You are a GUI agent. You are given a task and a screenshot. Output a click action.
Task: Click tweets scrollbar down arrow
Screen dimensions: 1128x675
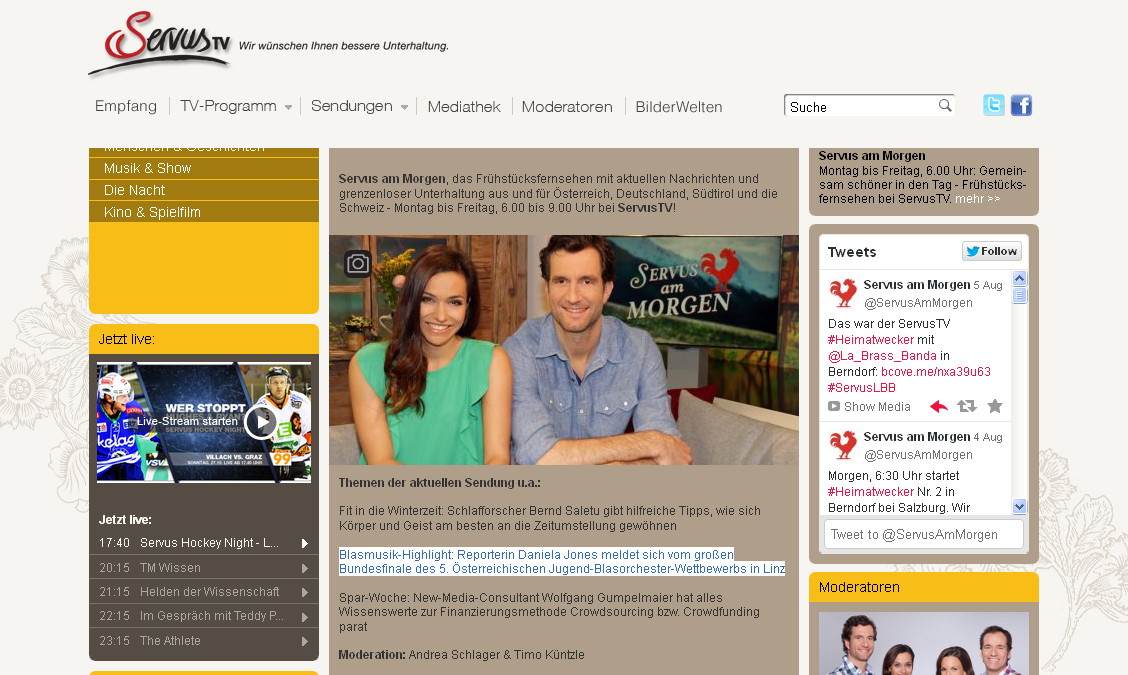click(x=1019, y=507)
